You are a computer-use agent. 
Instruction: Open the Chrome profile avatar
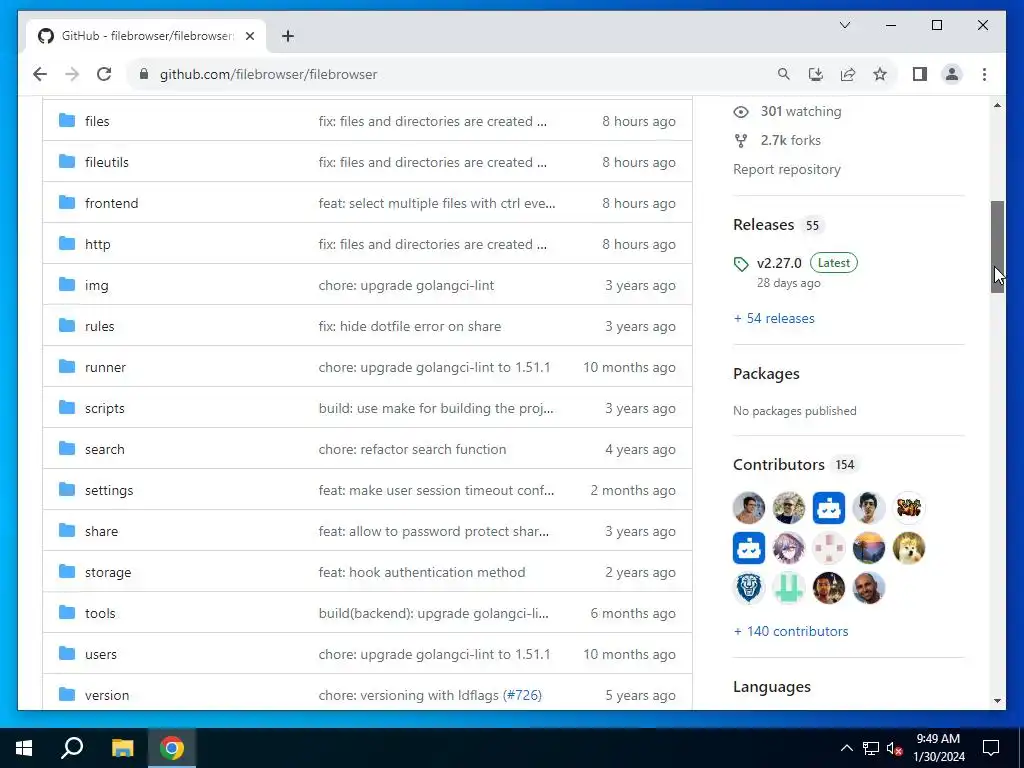pyautogui.click(x=952, y=74)
